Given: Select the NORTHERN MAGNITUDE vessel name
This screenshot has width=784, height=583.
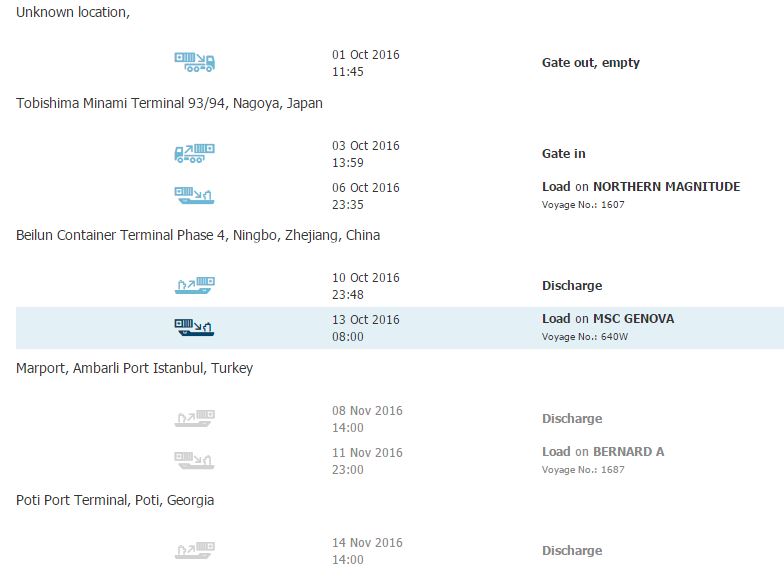Looking at the screenshot, I should click(666, 186).
